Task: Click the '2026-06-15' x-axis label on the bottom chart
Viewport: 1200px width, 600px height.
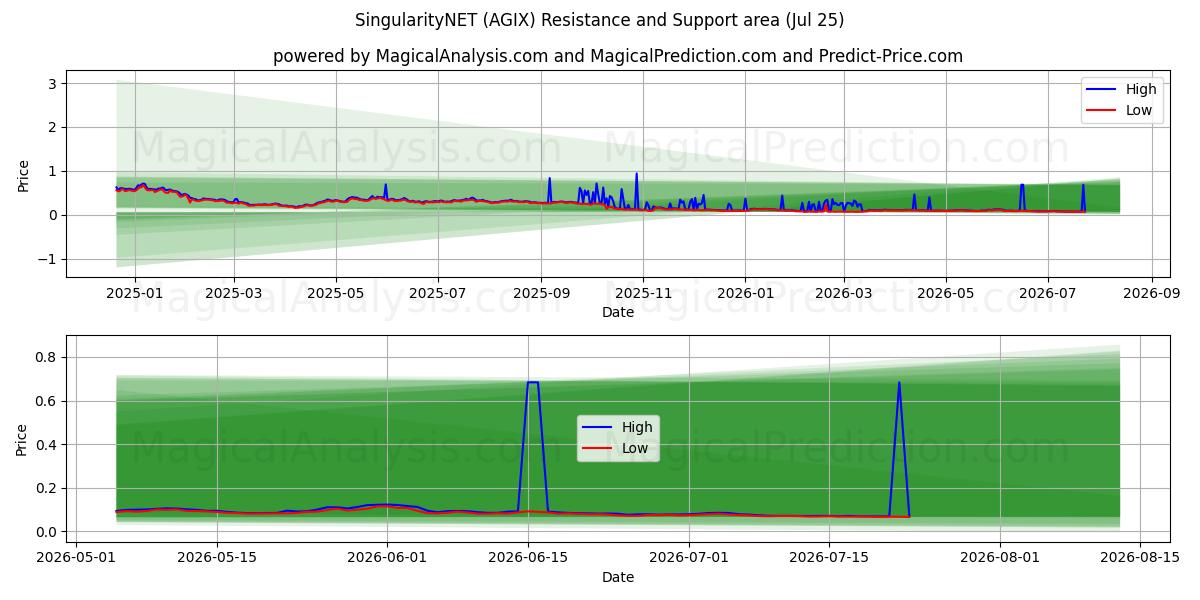Action: (528, 558)
